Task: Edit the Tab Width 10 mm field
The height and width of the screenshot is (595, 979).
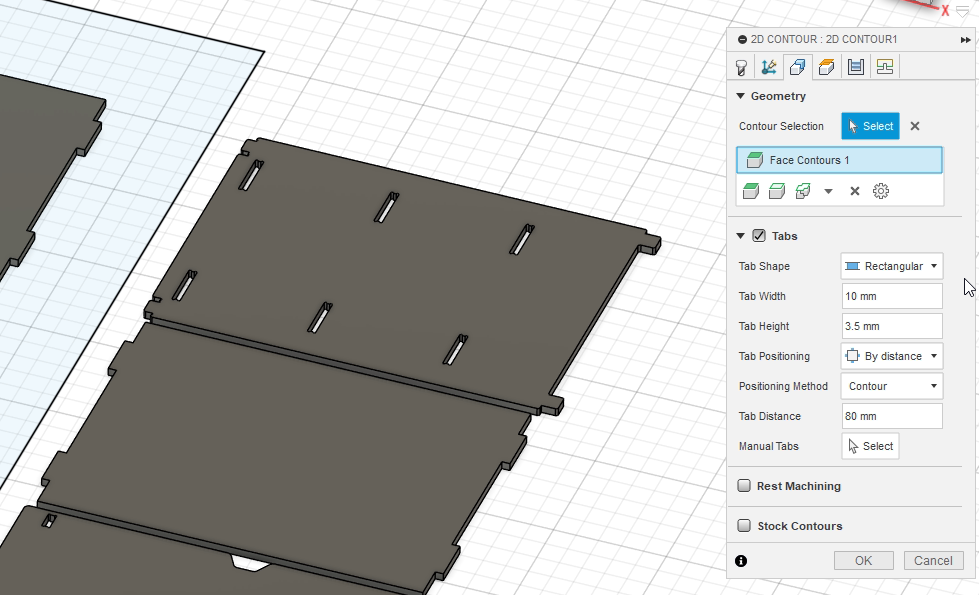Action: click(x=892, y=296)
